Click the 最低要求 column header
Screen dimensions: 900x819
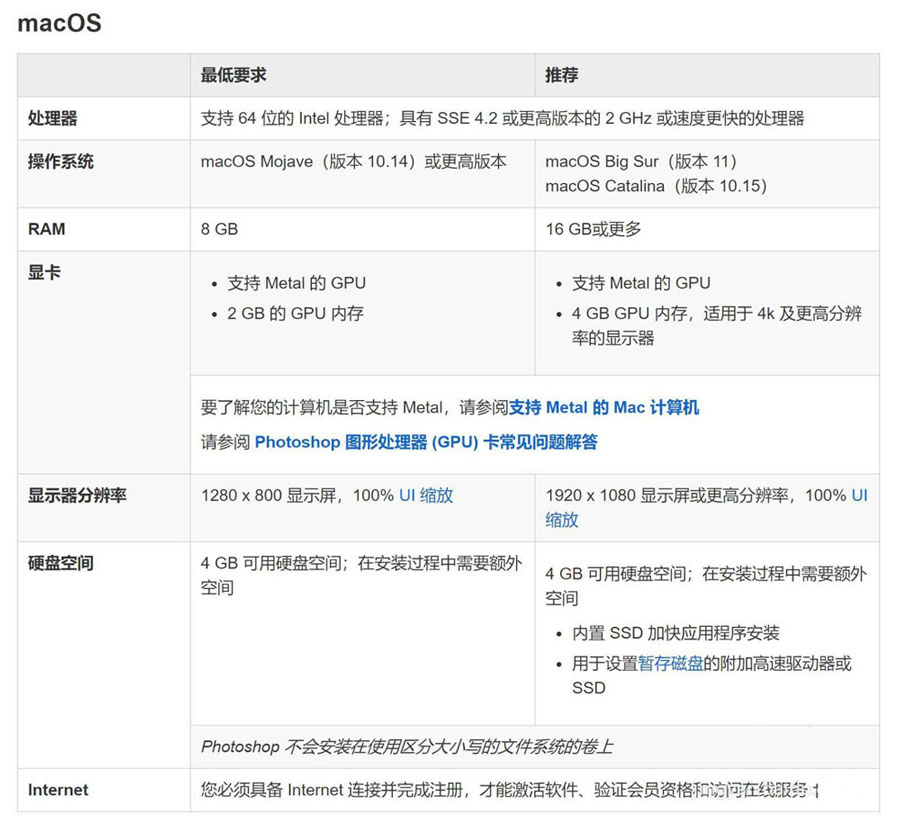coord(234,75)
